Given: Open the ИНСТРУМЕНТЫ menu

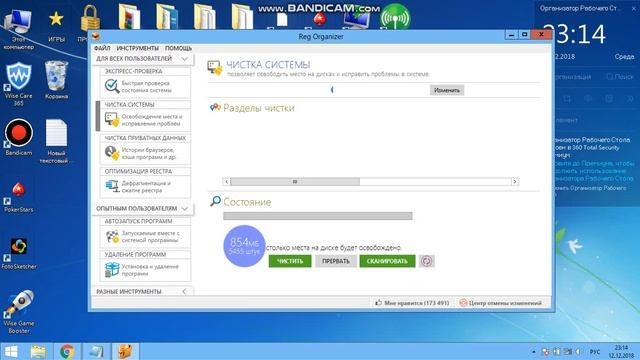Looking at the screenshot, I should coord(138,48).
